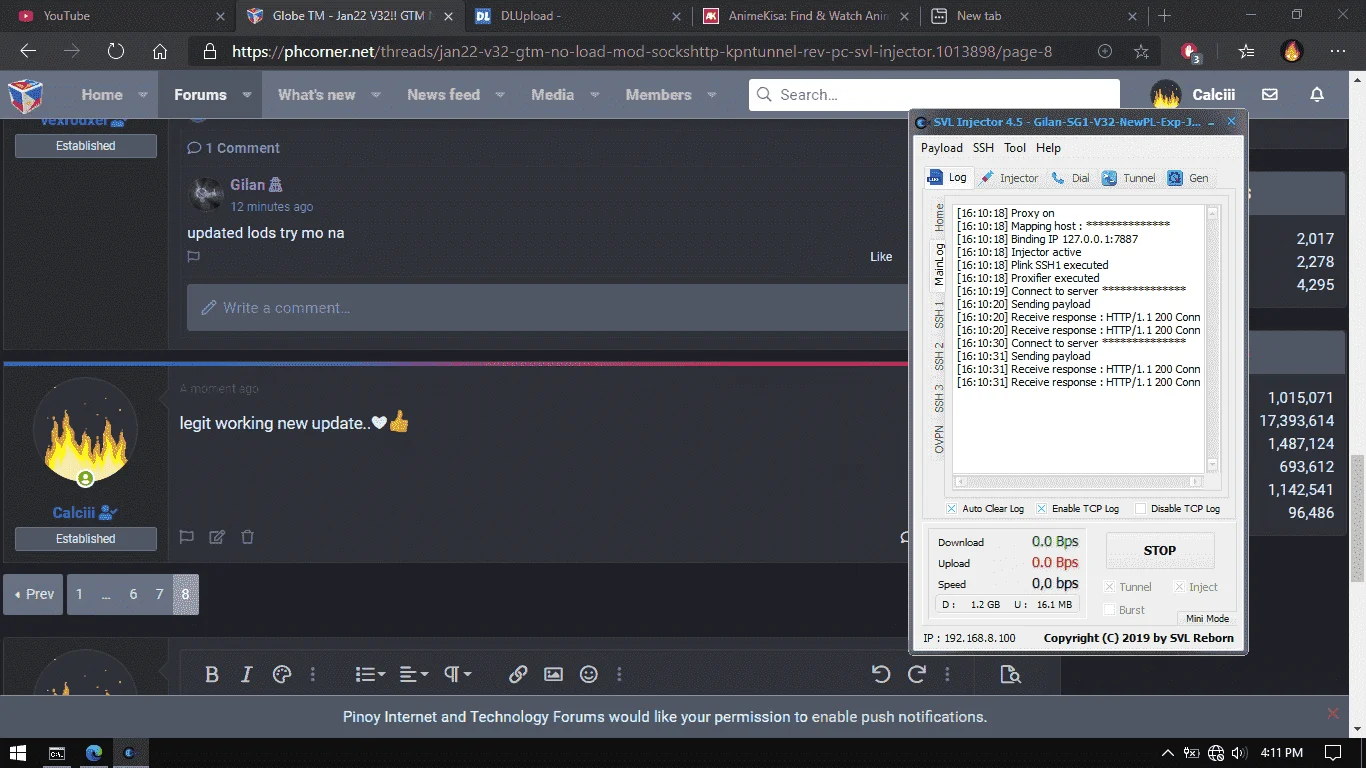
Task: Open the flame profile icon in browser toolbar
Action: tap(1292, 52)
